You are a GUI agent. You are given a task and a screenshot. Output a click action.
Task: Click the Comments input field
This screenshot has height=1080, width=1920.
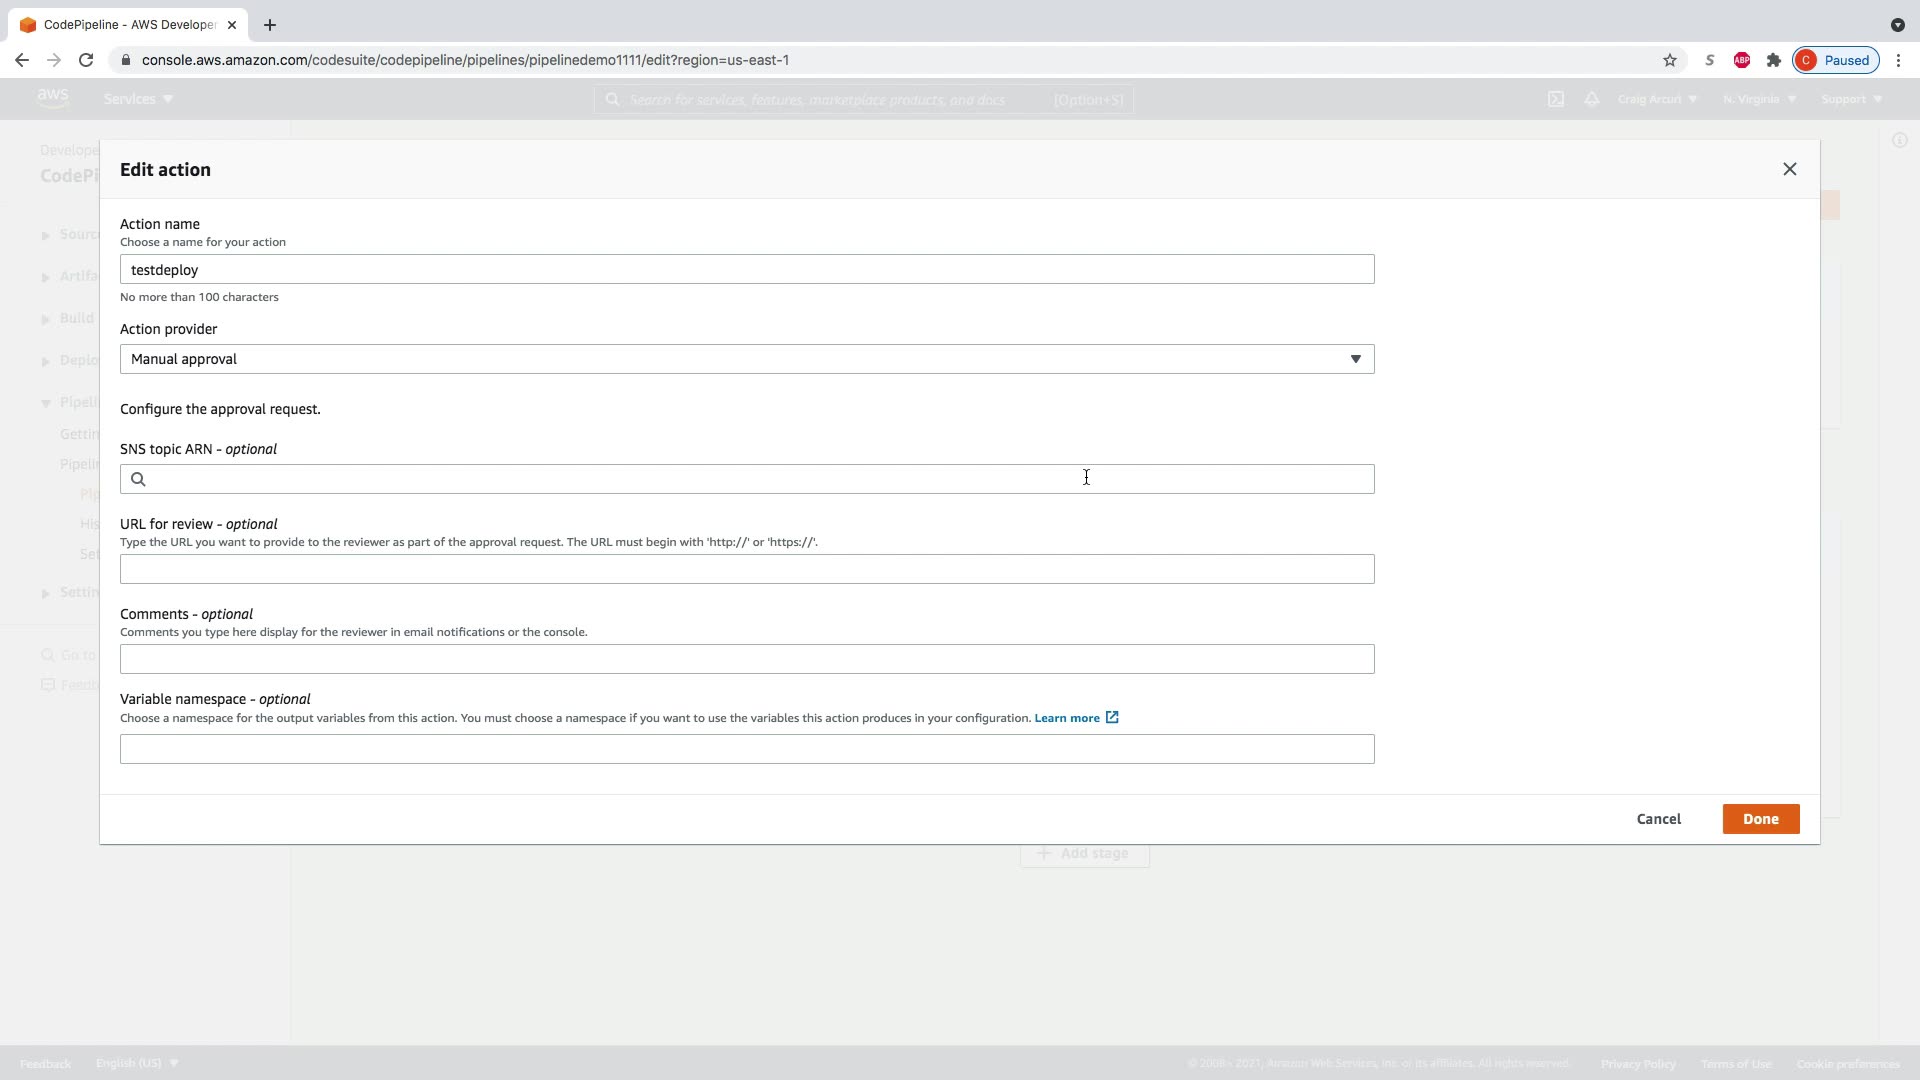pos(746,659)
